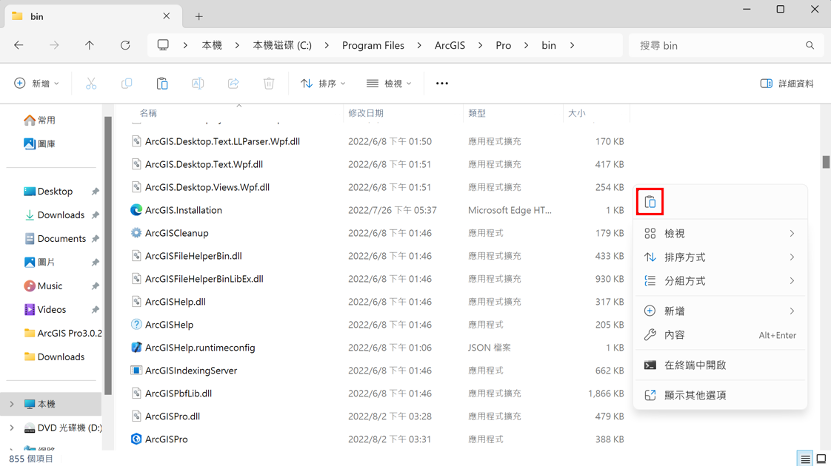
Task: Click the paste icon in context menu
Action: (x=649, y=202)
